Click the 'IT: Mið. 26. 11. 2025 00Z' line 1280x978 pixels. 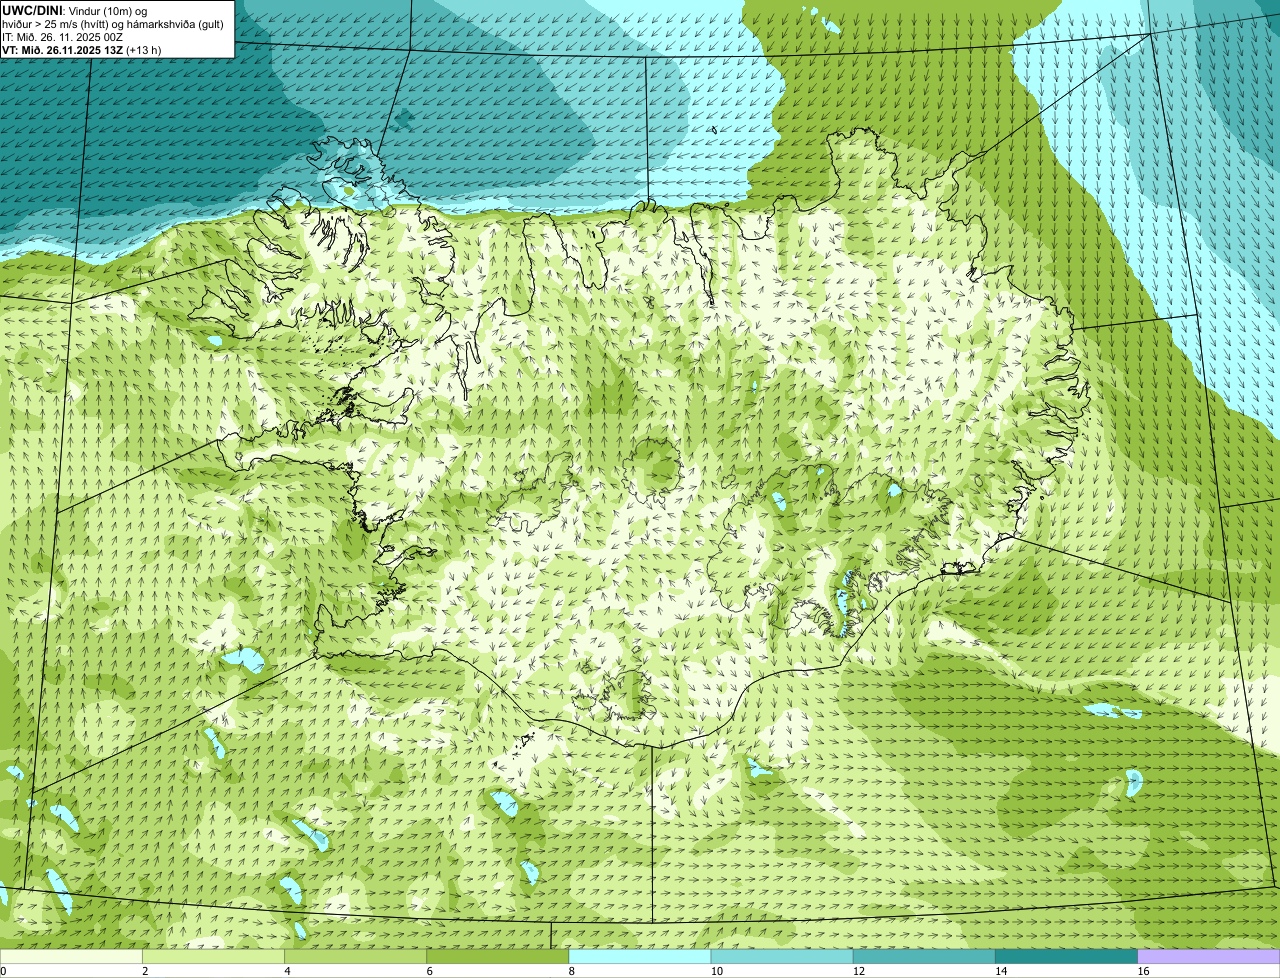pos(62,36)
